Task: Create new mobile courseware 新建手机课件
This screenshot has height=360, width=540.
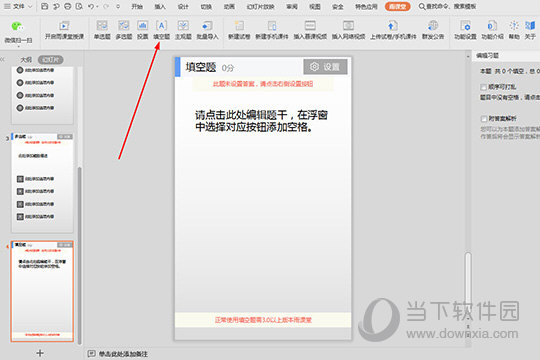Action: coord(272,30)
